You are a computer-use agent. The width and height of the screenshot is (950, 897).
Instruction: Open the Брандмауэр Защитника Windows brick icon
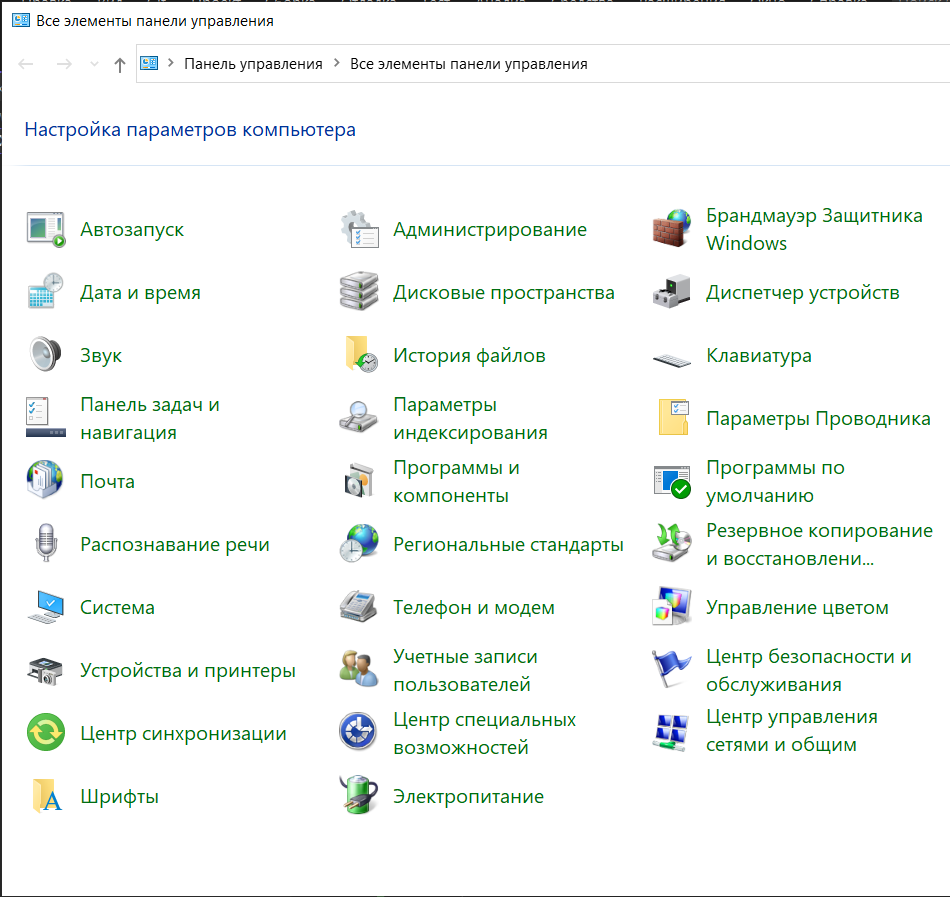[x=672, y=230]
